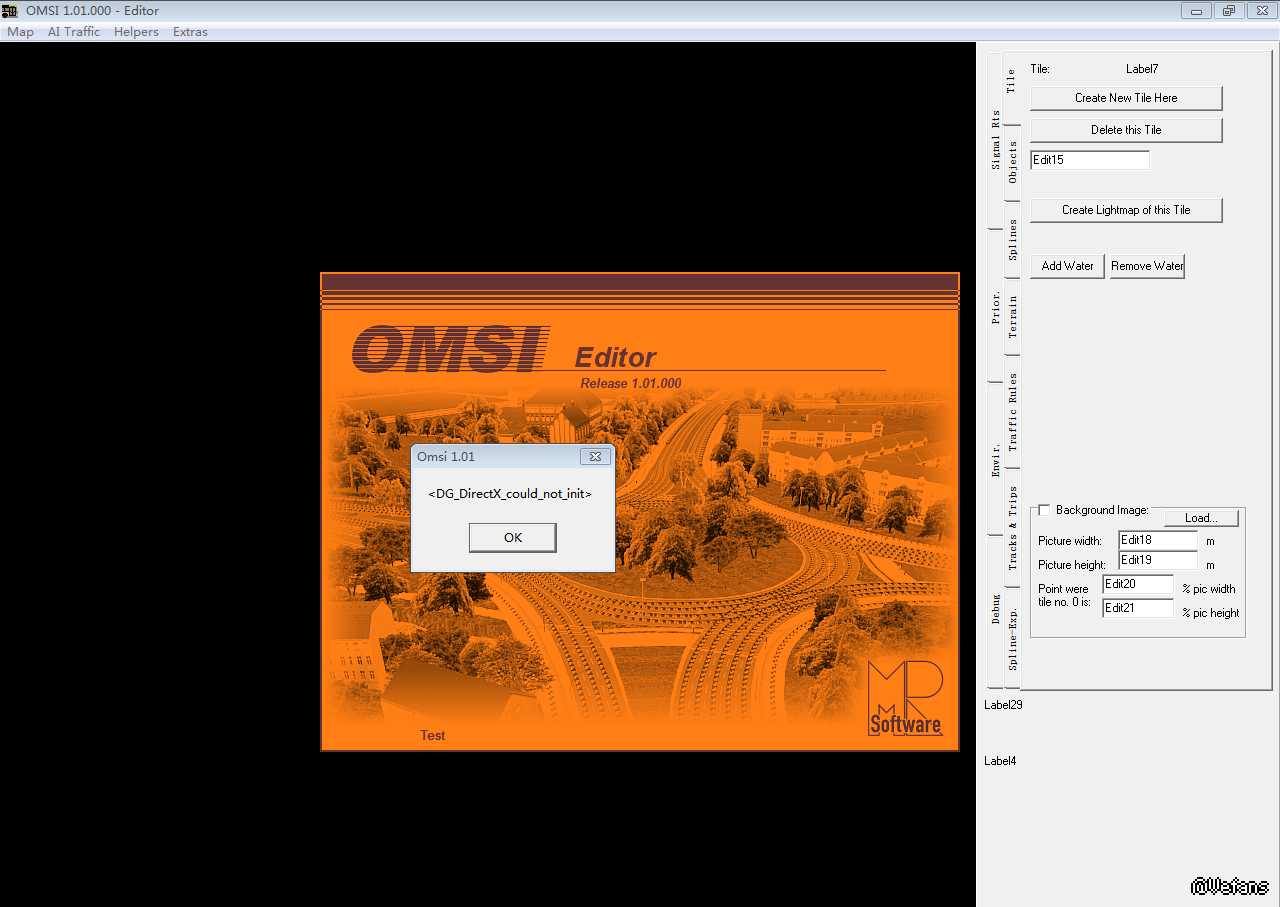Screen dimensions: 1280x907
Task: Click Create Lightmap of this Tile
Action: coord(1126,210)
